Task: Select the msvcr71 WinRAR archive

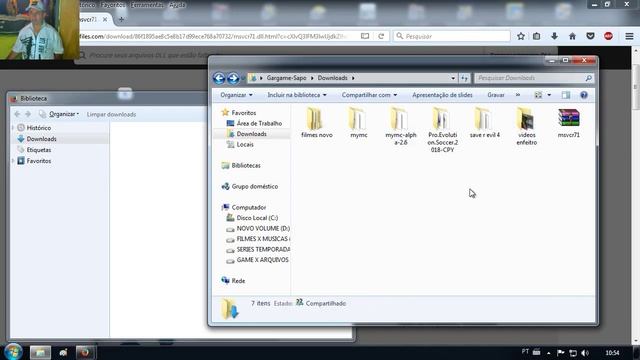Action: (569, 122)
